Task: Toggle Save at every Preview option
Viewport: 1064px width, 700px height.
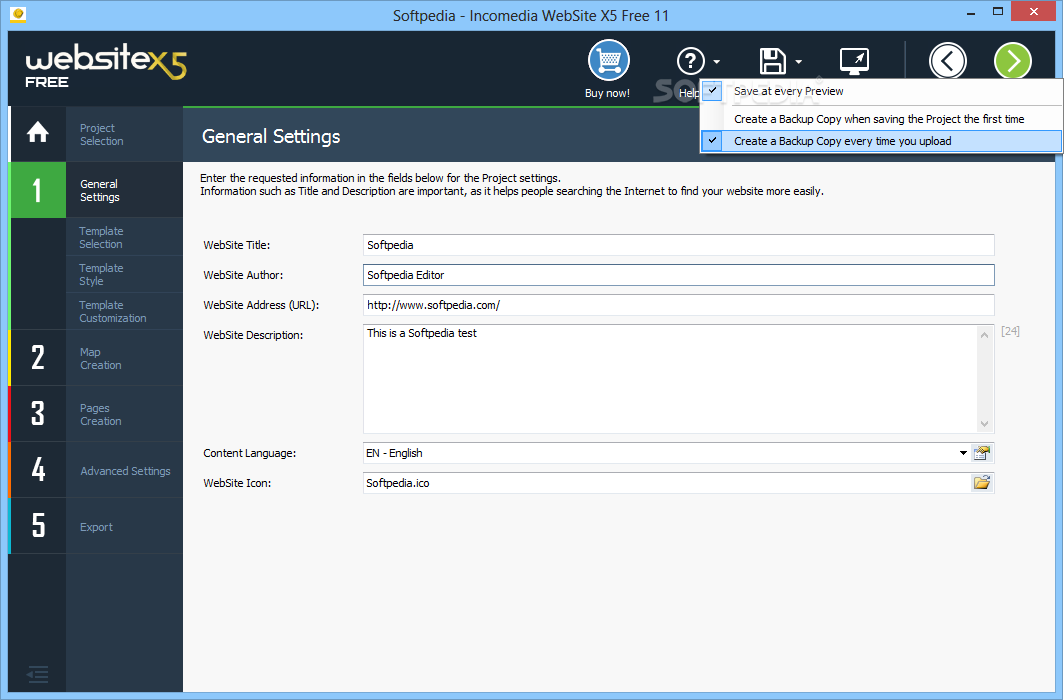Action: (881, 91)
